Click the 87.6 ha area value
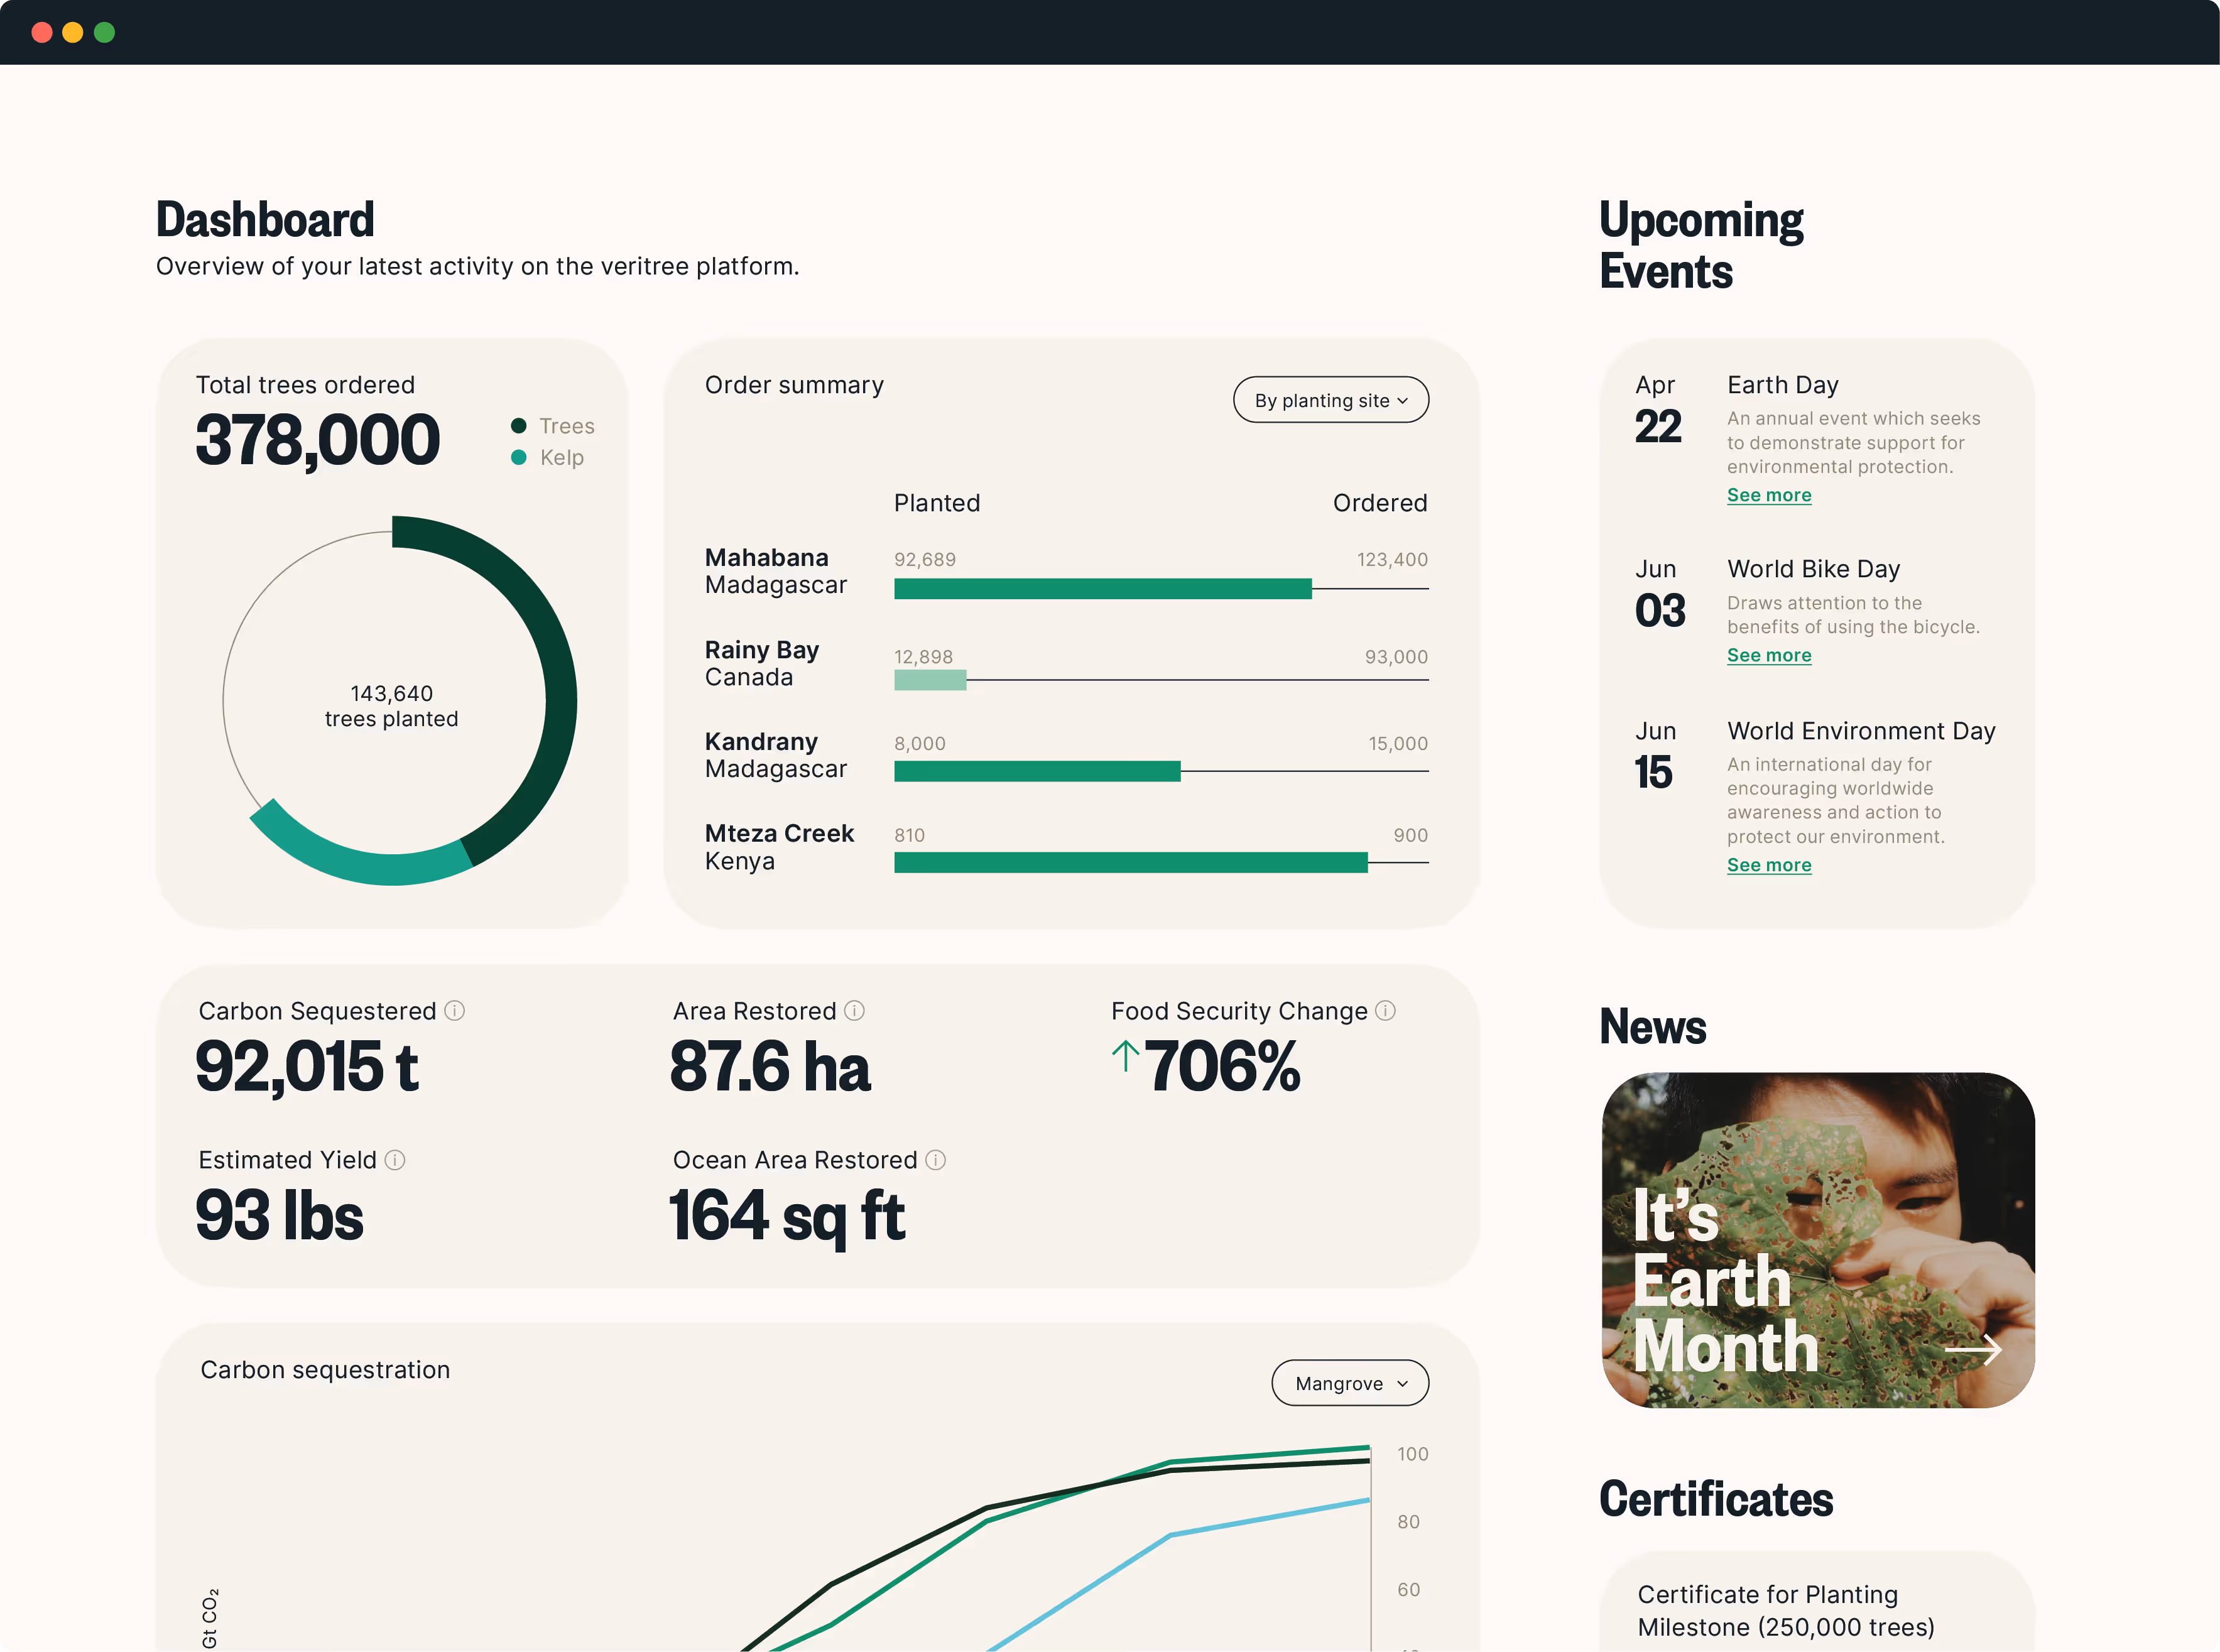 (770, 1066)
